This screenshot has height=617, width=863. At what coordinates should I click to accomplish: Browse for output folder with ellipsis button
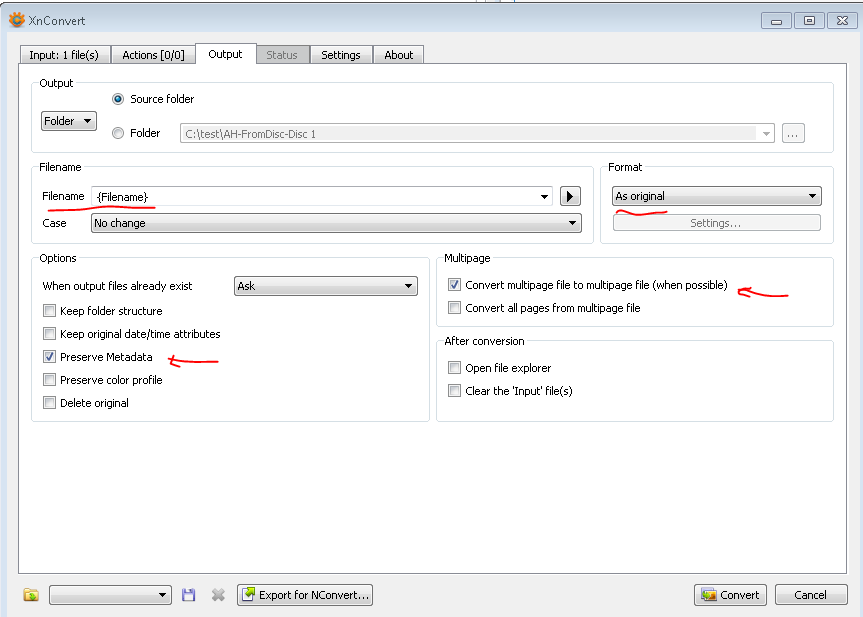coord(793,133)
